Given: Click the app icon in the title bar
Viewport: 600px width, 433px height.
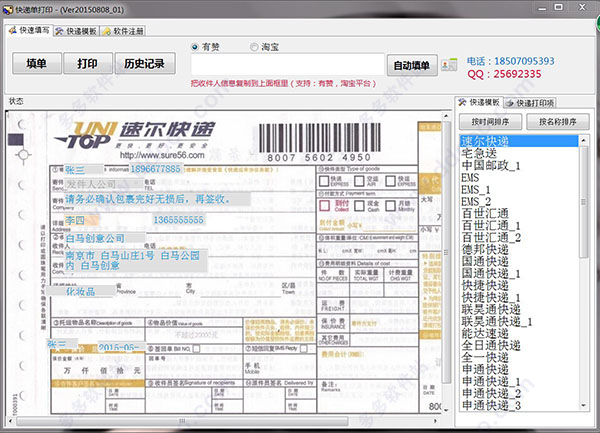Looking at the screenshot, I should tap(8, 10).
